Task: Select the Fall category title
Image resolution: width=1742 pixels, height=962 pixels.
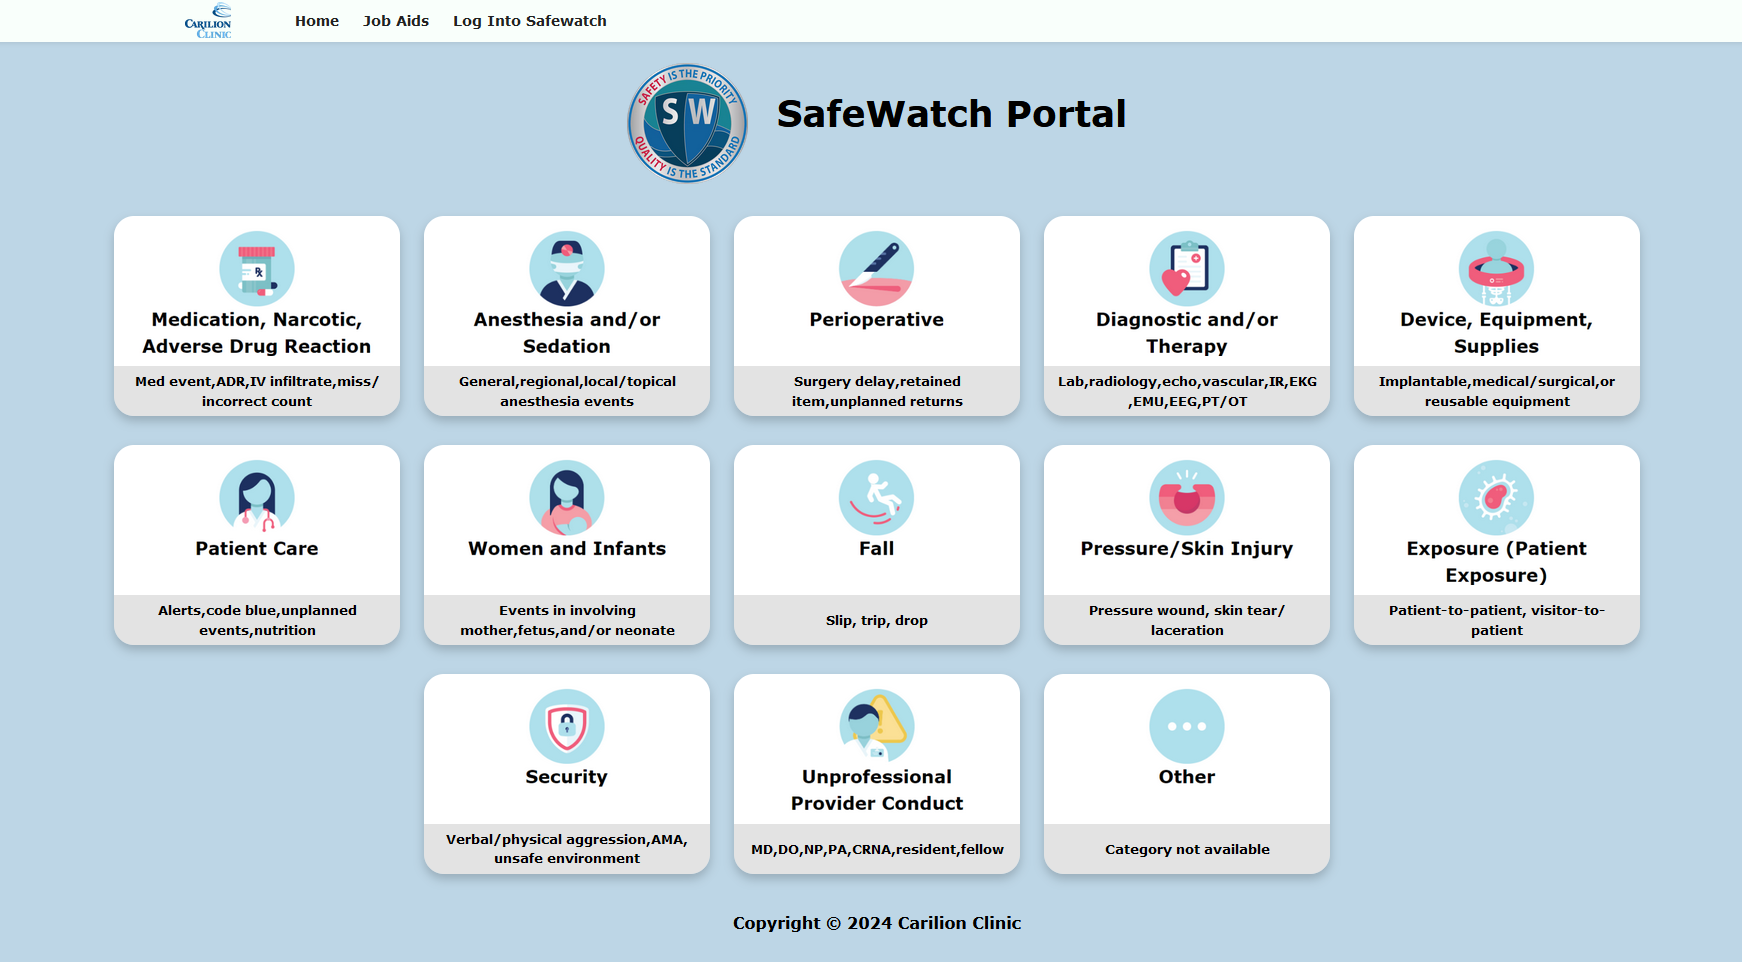Action: coord(877,549)
